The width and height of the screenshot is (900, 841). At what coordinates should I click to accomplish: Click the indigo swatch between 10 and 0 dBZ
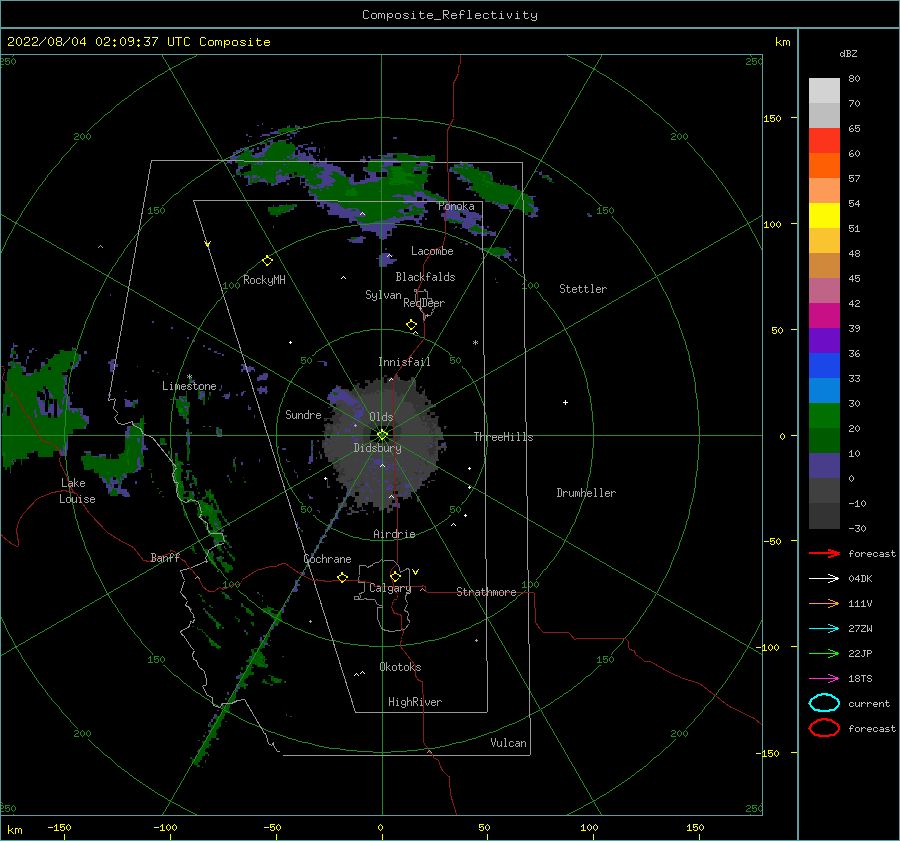pos(824,466)
